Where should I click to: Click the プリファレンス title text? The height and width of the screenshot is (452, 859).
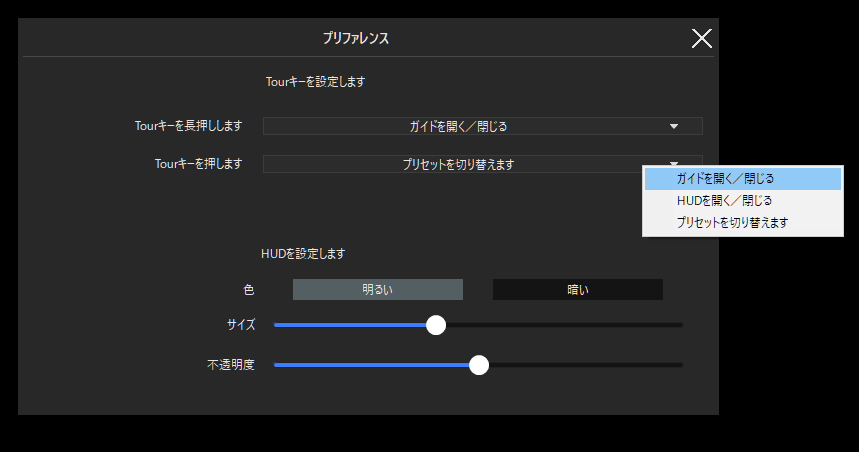(356, 38)
